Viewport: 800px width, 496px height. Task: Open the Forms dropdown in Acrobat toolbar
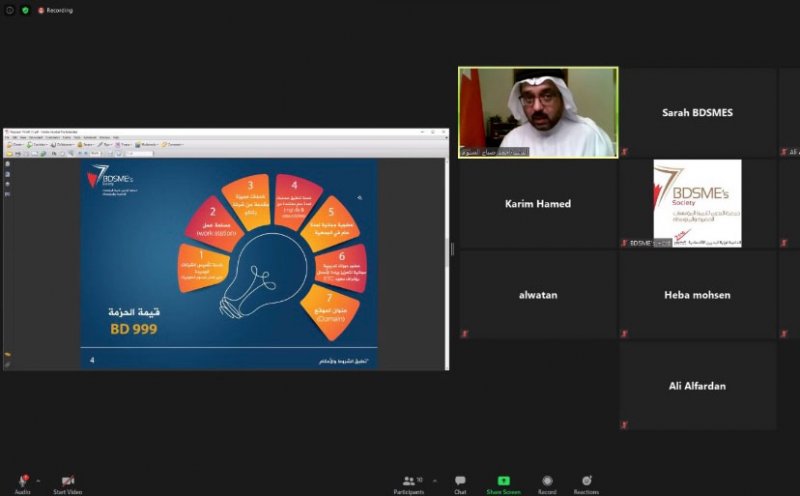click(123, 144)
